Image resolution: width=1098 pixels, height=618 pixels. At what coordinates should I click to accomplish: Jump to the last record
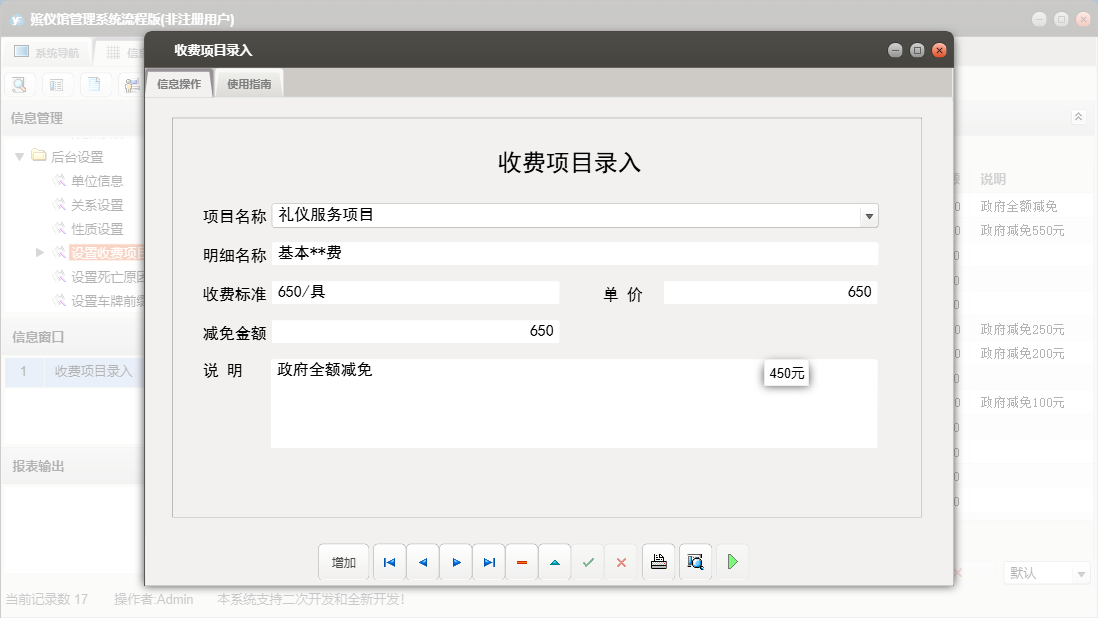point(489,562)
